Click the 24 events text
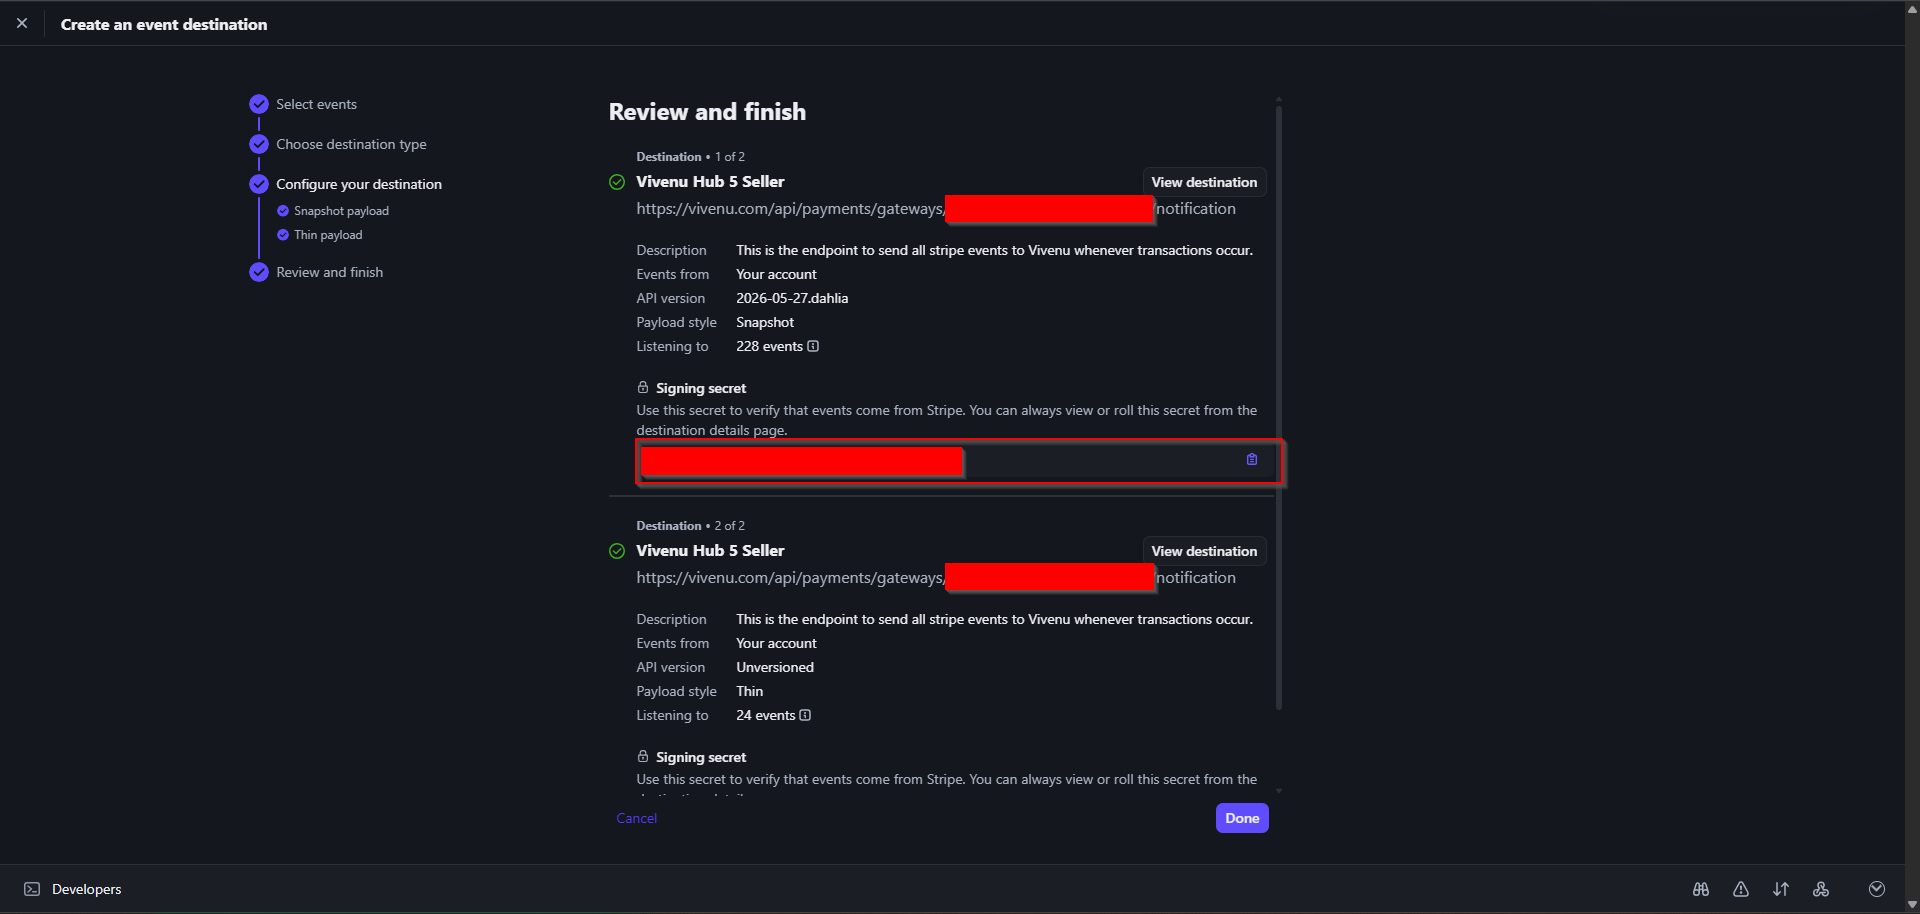This screenshot has width=1920, height=914. [765, 715]
